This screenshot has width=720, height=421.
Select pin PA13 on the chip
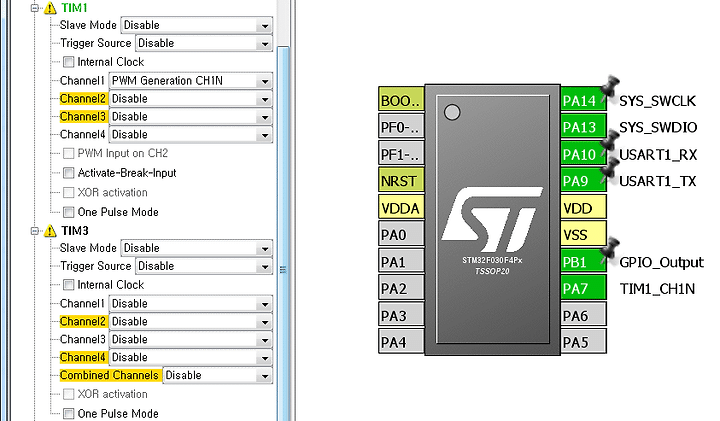click(x=583, y=127)
